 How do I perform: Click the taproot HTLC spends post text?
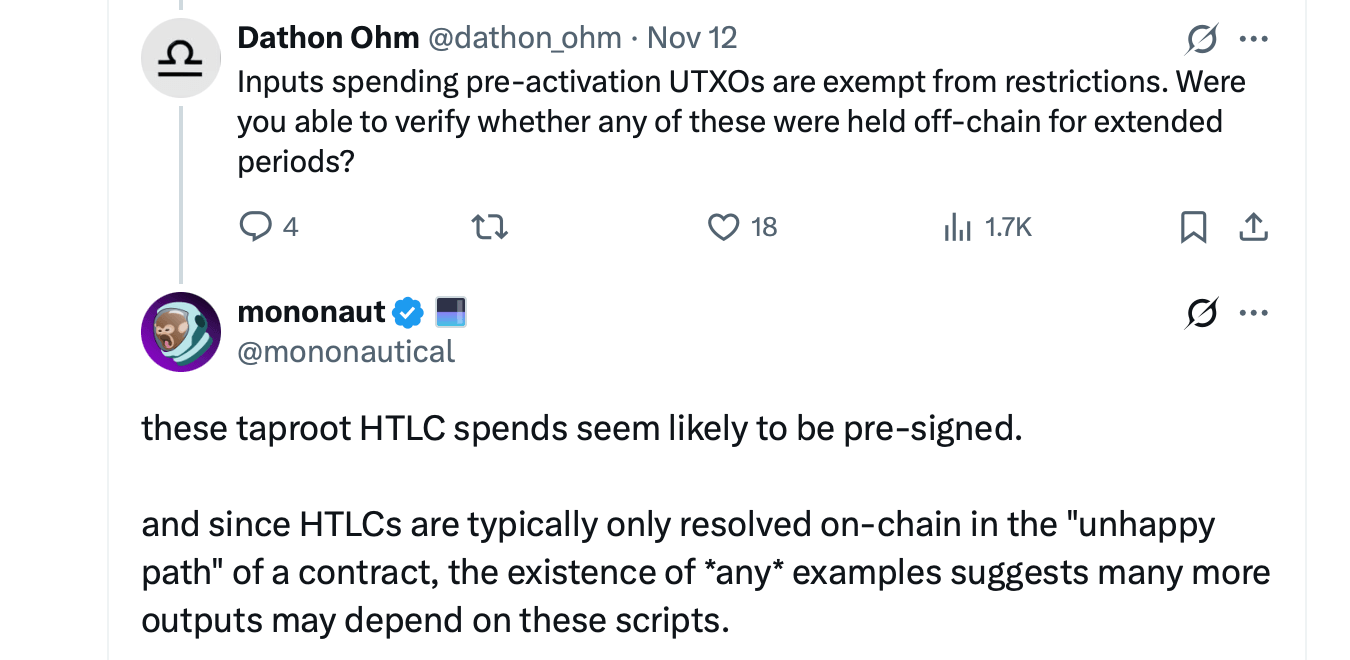click(x=581, y=428)
